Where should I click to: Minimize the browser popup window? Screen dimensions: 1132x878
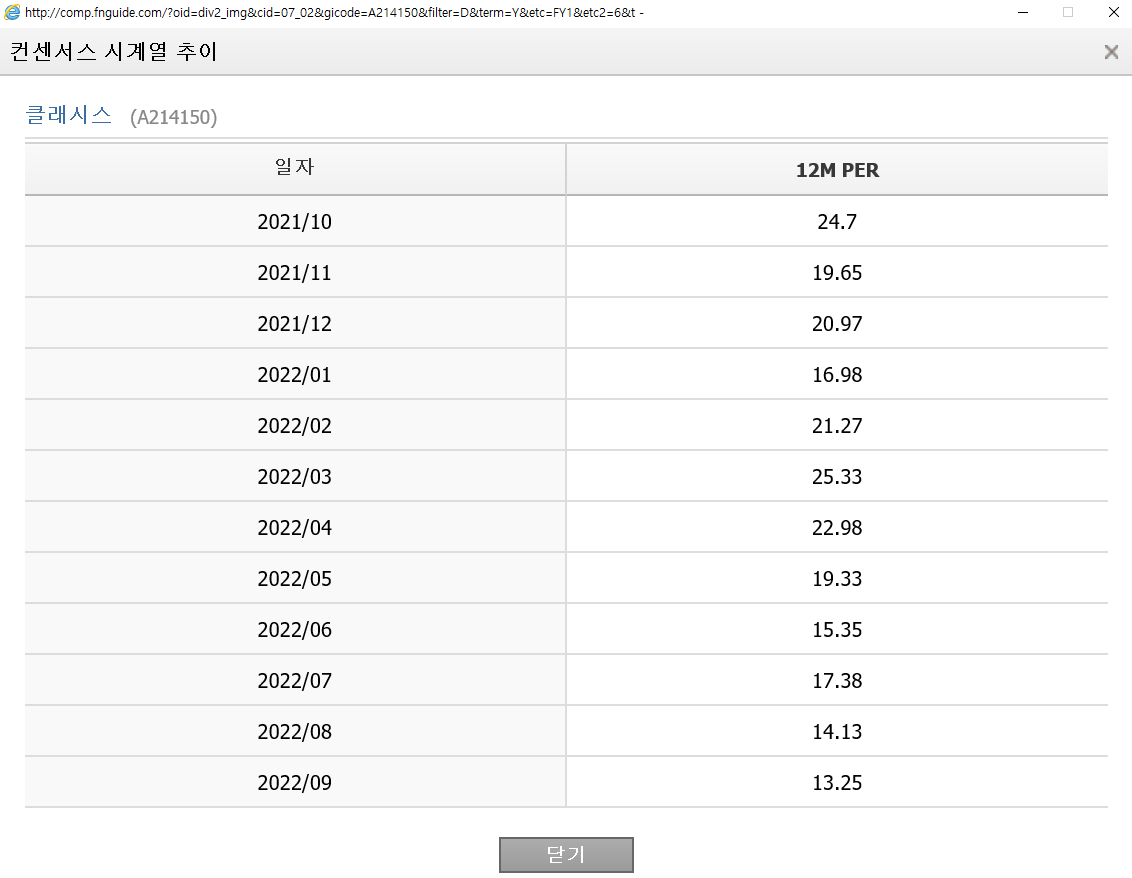point(1022,12)
